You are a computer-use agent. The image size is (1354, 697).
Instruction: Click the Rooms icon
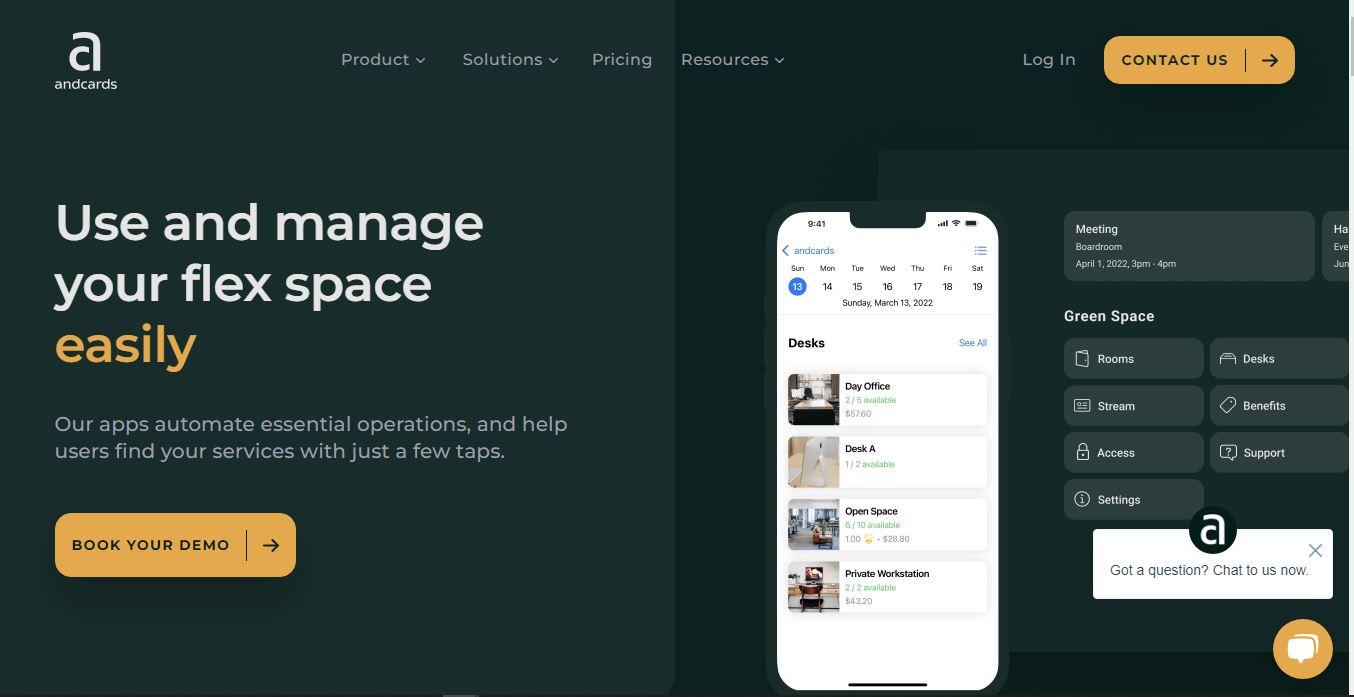(1082, 359)
